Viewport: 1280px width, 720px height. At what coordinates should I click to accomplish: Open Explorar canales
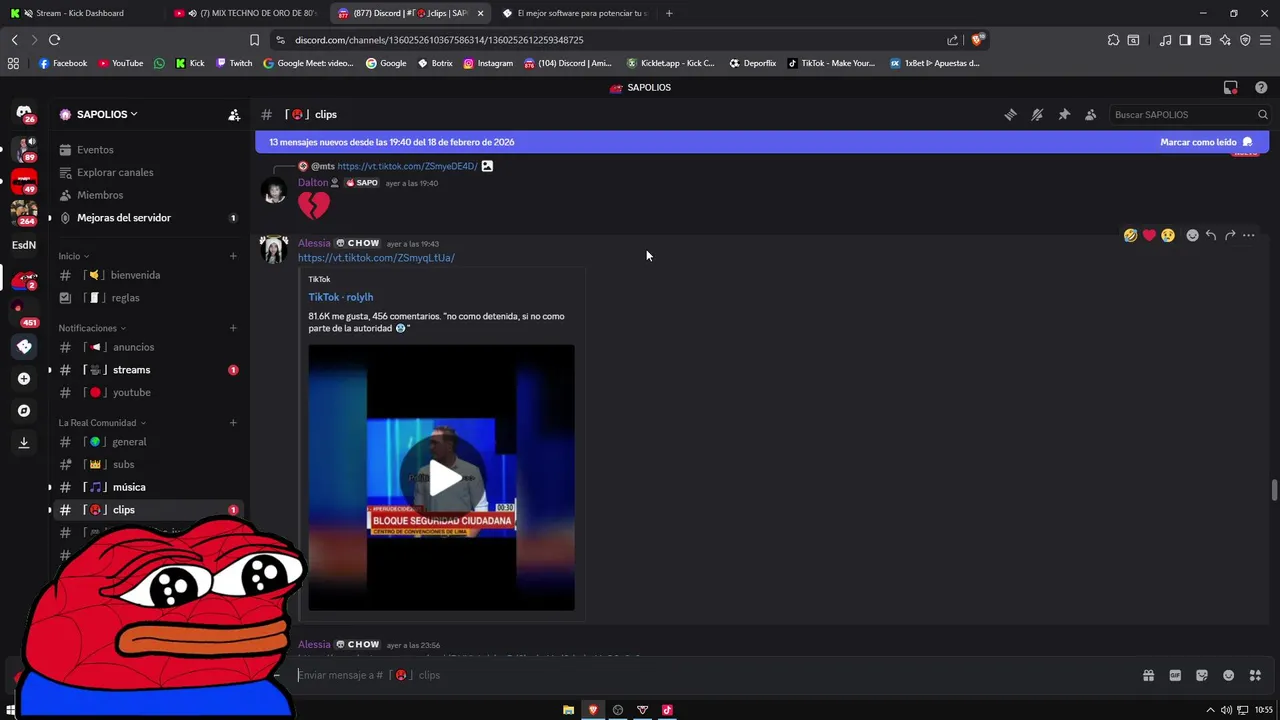pos(148,173)
